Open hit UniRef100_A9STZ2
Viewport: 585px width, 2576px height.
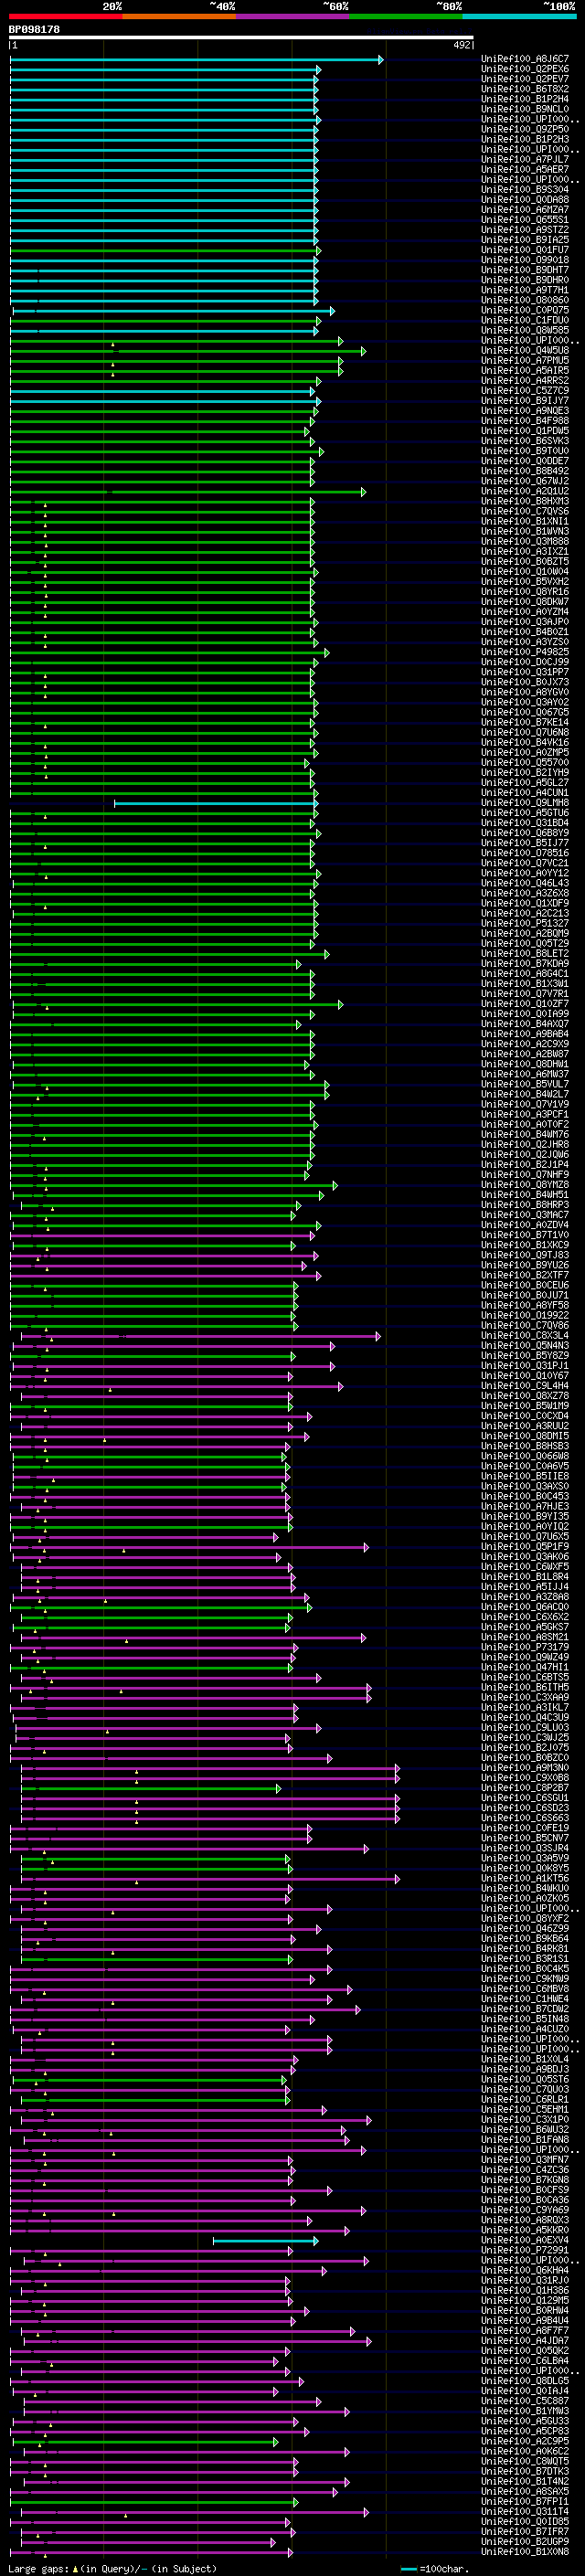pos(525,230)
